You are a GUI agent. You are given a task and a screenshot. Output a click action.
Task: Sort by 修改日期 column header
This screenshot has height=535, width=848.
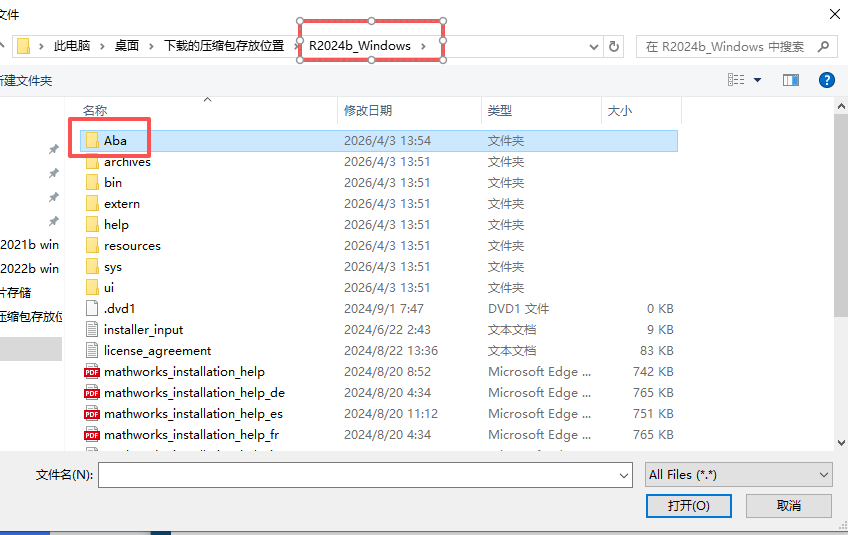tap(368, 110)
